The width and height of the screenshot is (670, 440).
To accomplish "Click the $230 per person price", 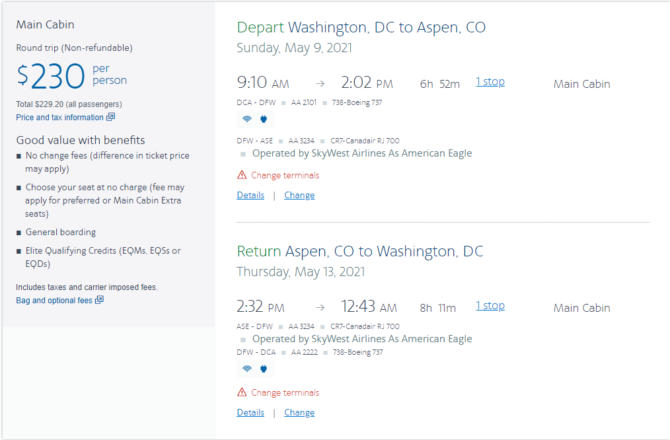I will click(72, 76).
